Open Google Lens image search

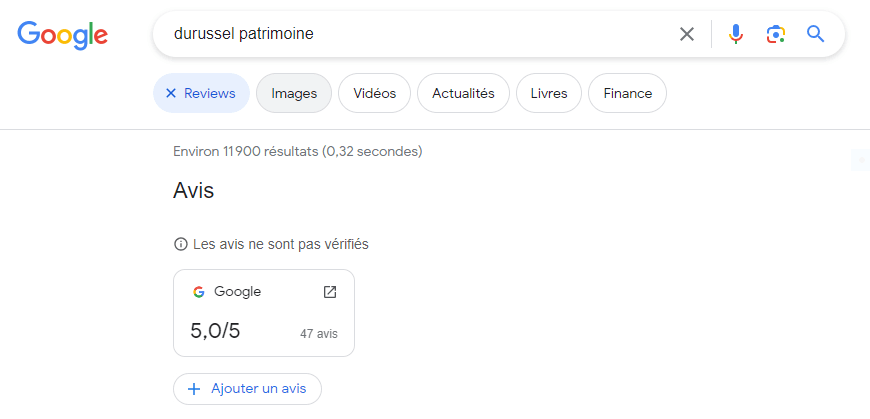coord(776,34)
